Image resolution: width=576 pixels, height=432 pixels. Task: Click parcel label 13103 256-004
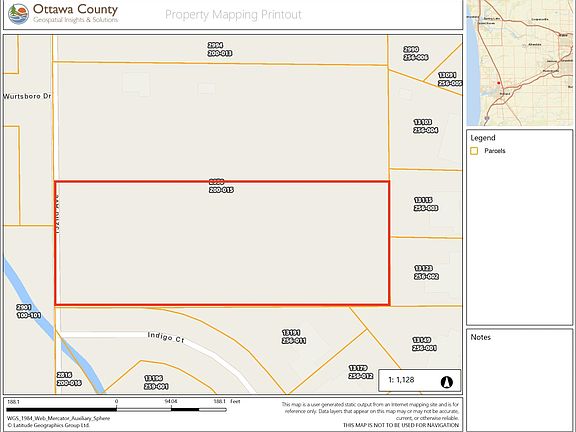click(425, 126)
